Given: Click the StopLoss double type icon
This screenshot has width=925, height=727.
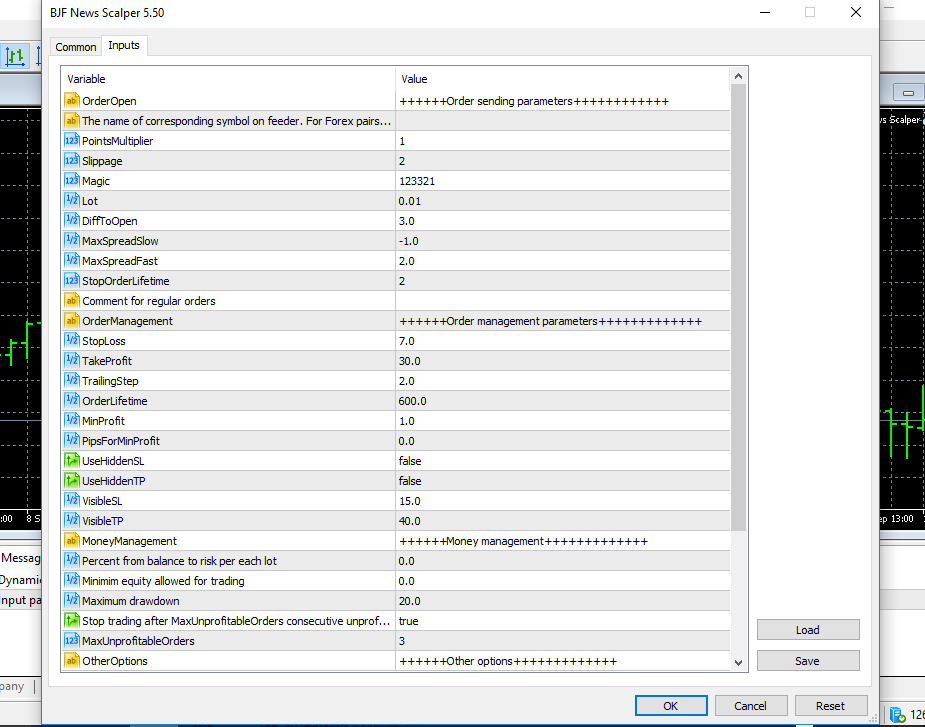Looking at the screenshot, I should 71,340.
